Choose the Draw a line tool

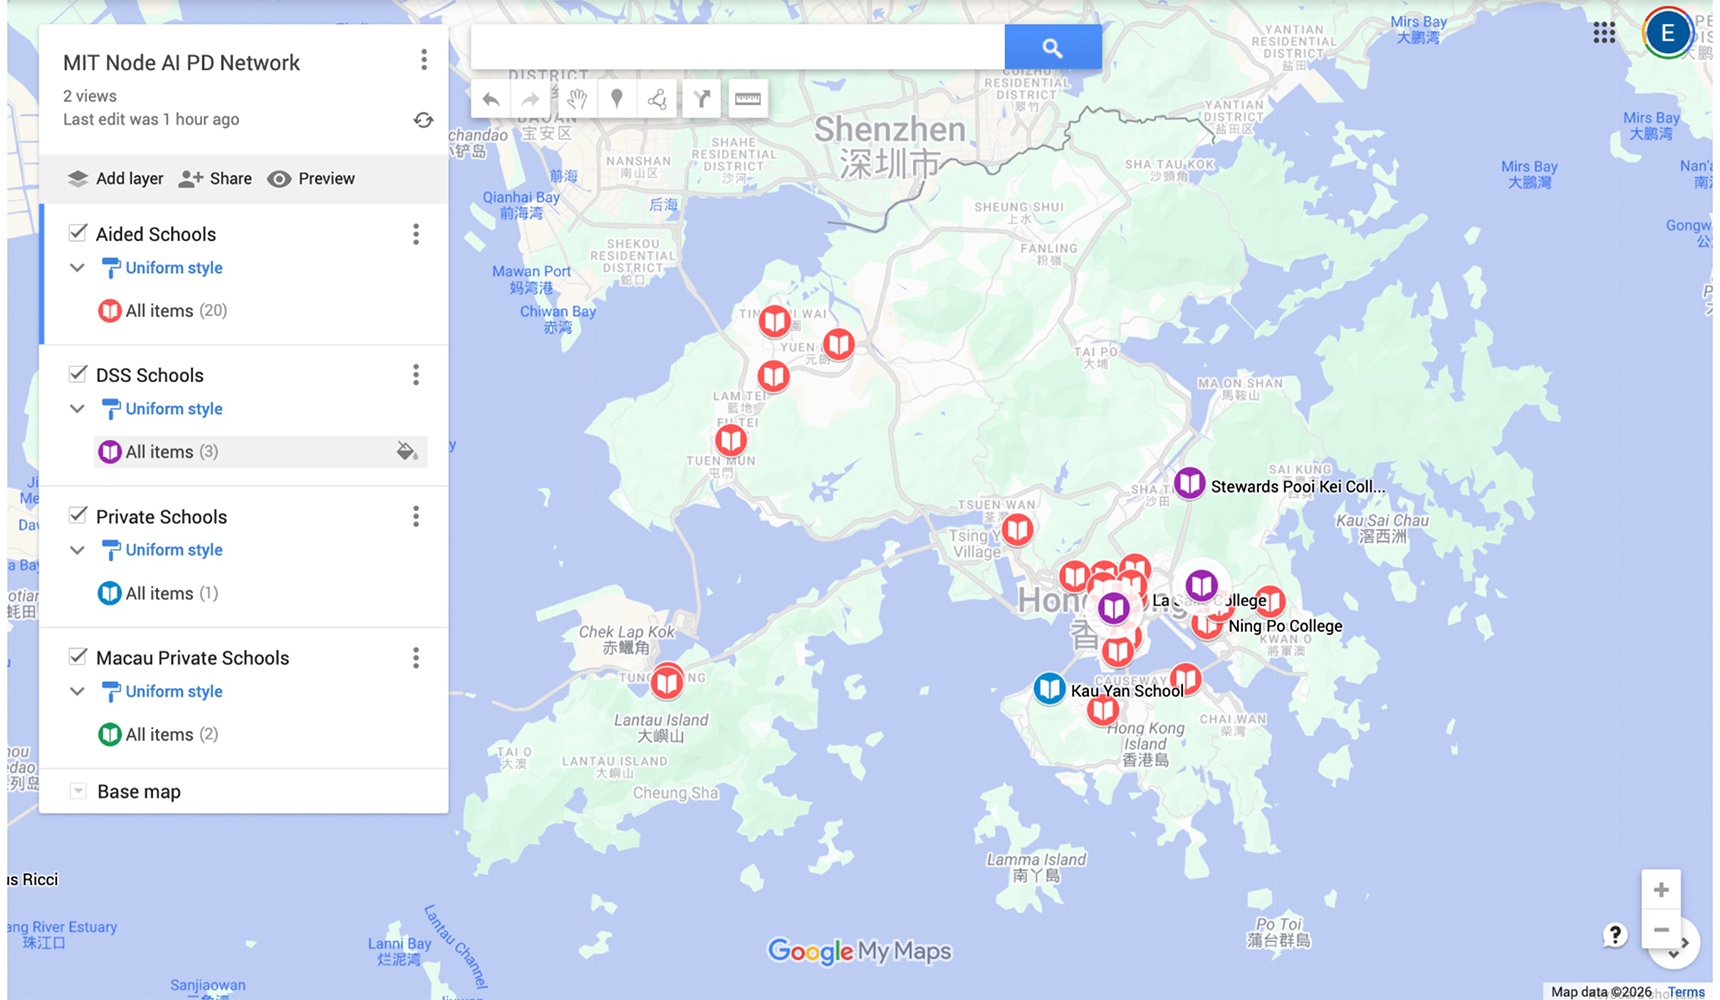657,99
